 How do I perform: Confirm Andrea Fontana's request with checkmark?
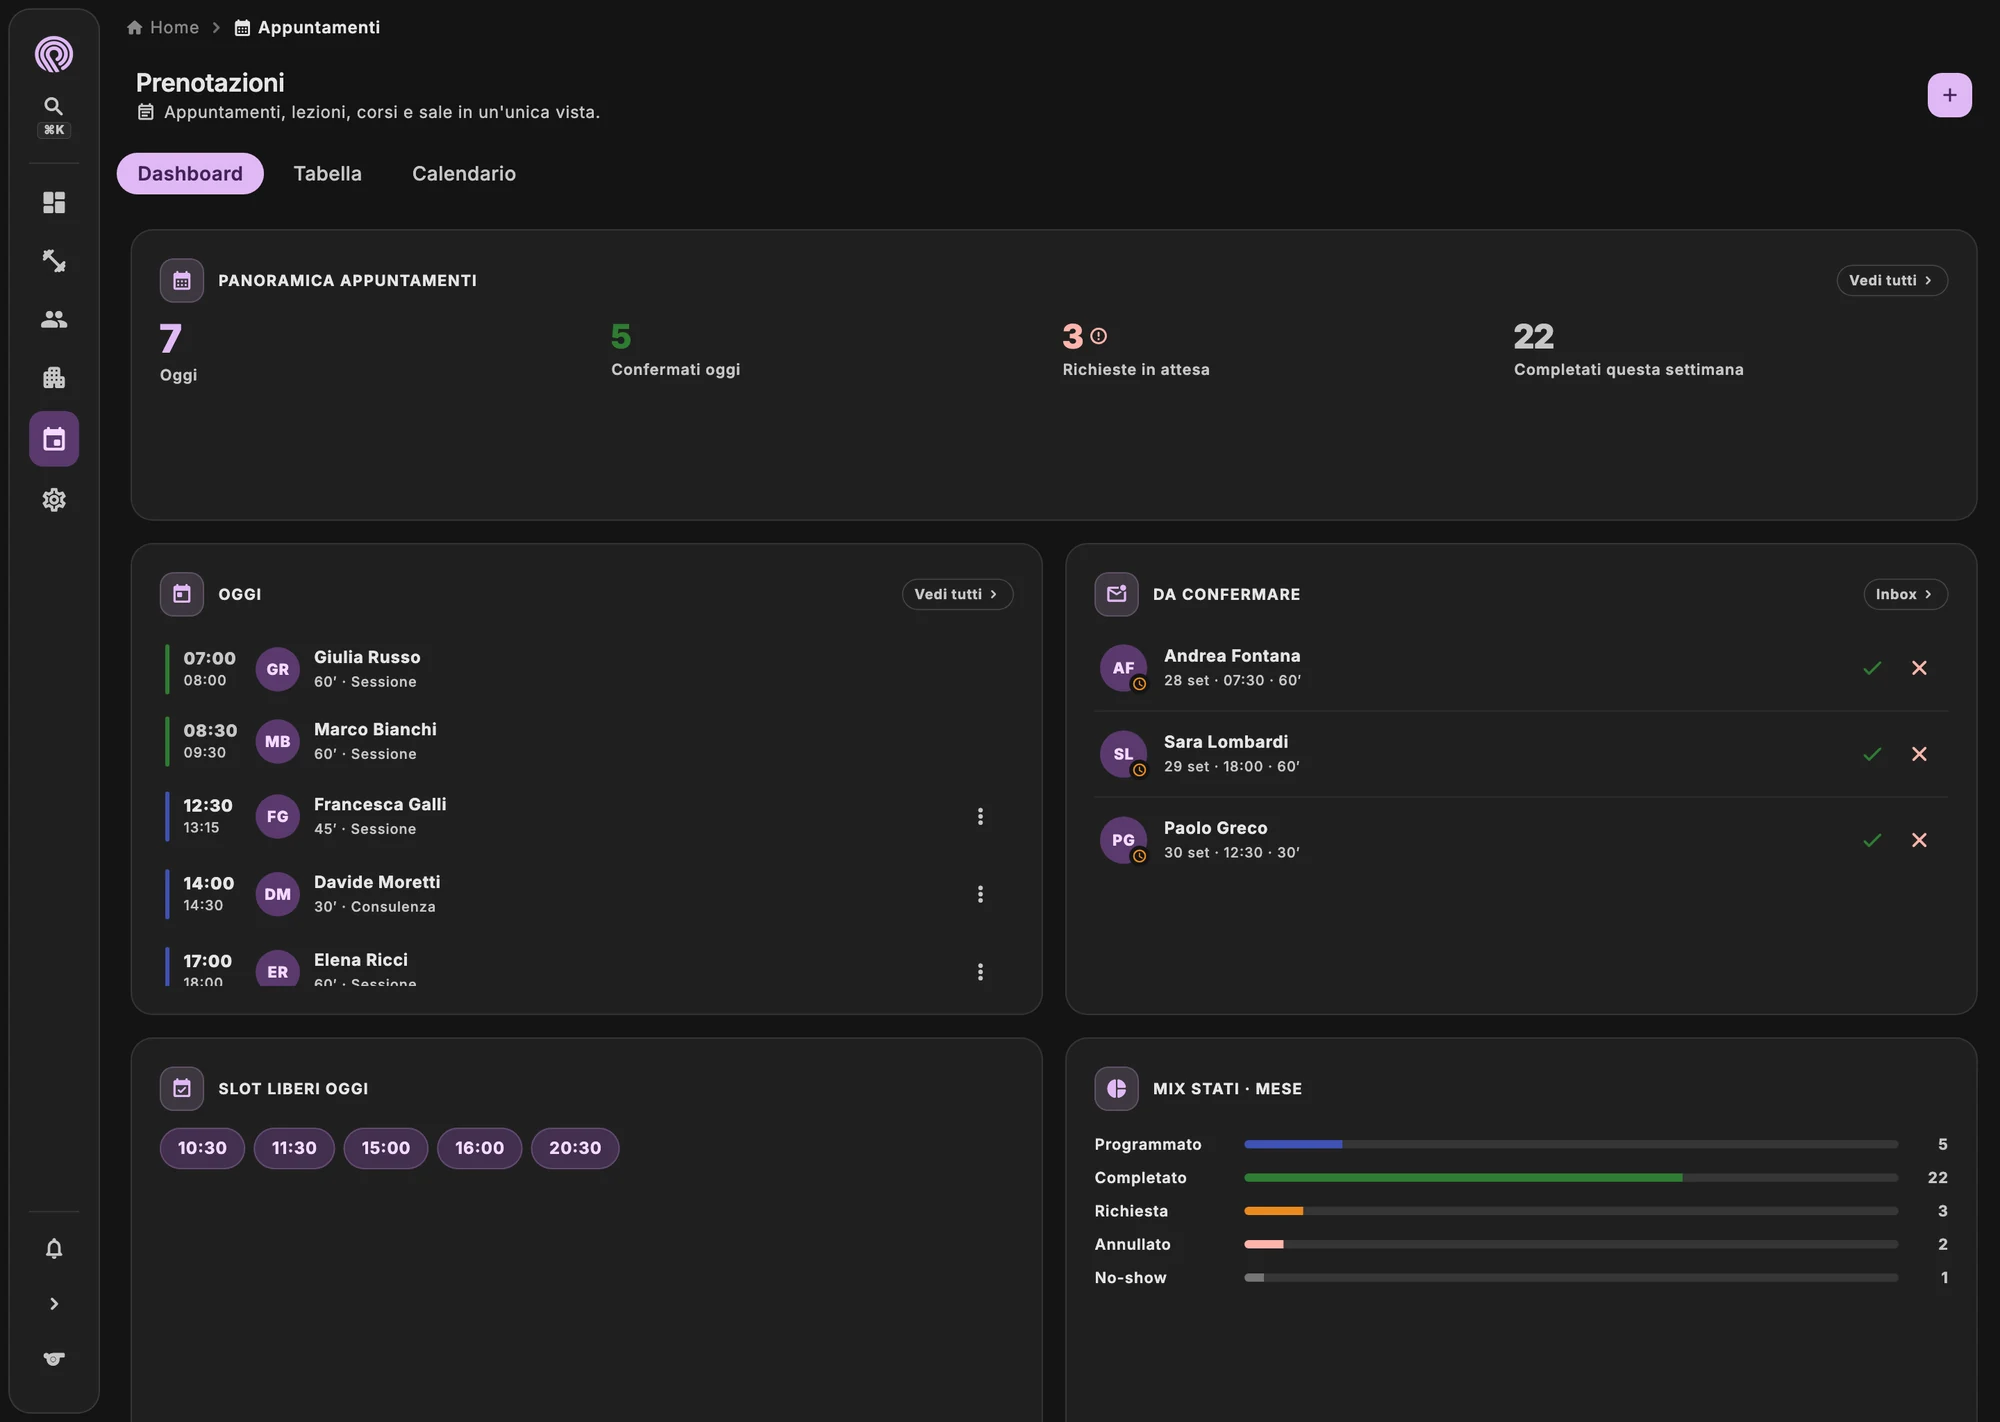point(1872,668)
